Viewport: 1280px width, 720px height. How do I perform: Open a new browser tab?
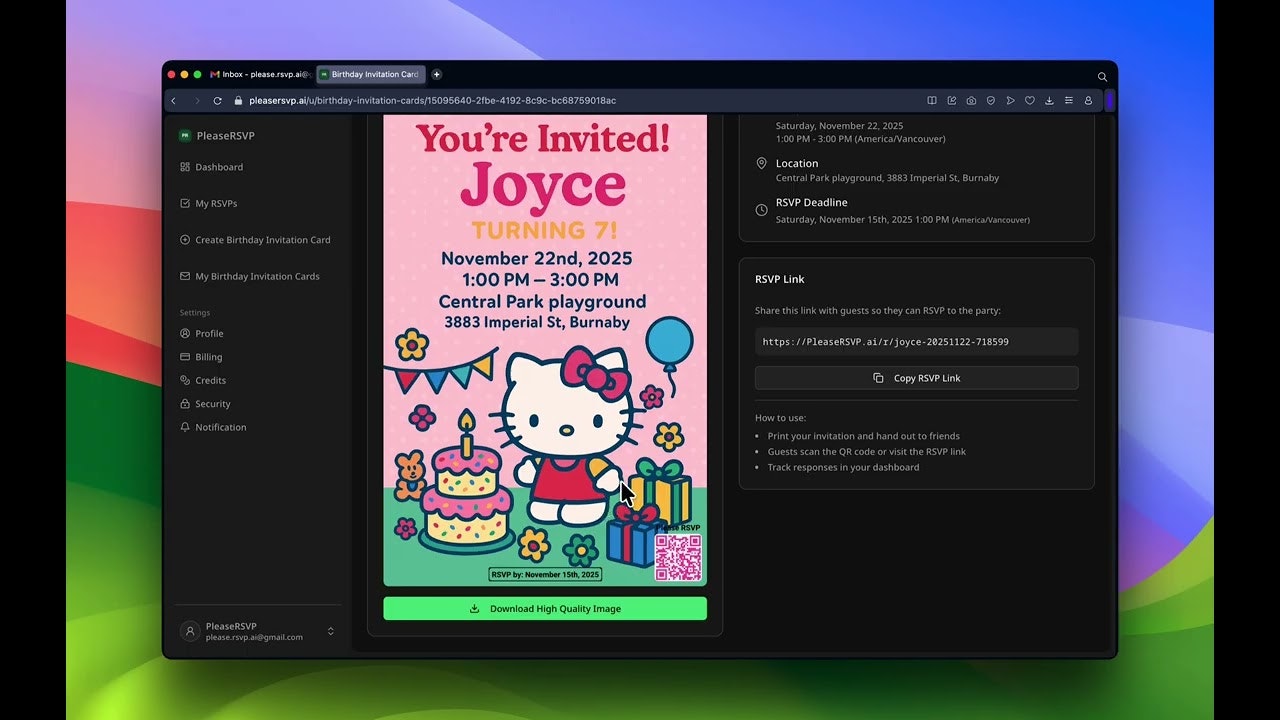point(436,75)
